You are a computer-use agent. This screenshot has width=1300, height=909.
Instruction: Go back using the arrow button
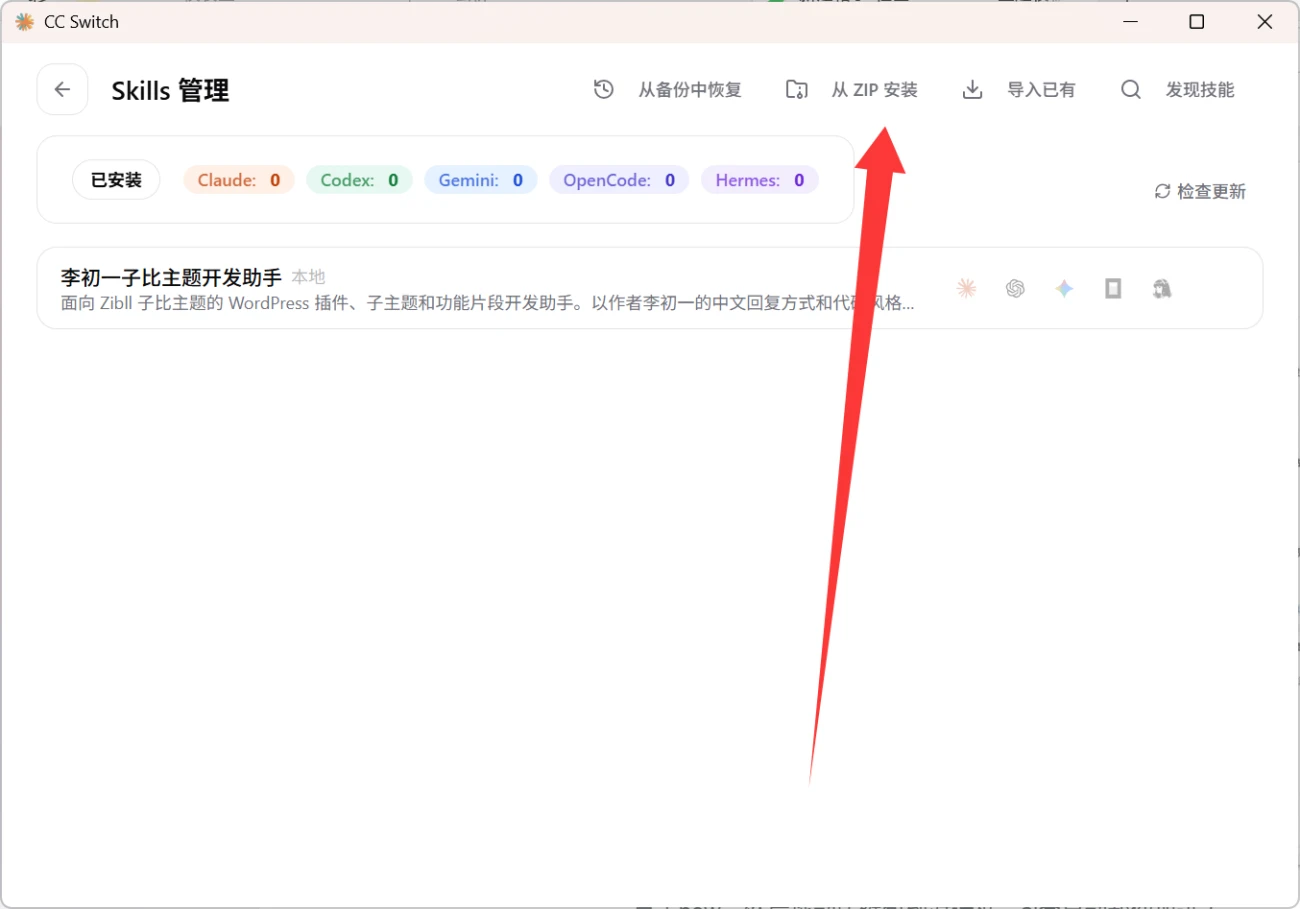coord(62,90)
